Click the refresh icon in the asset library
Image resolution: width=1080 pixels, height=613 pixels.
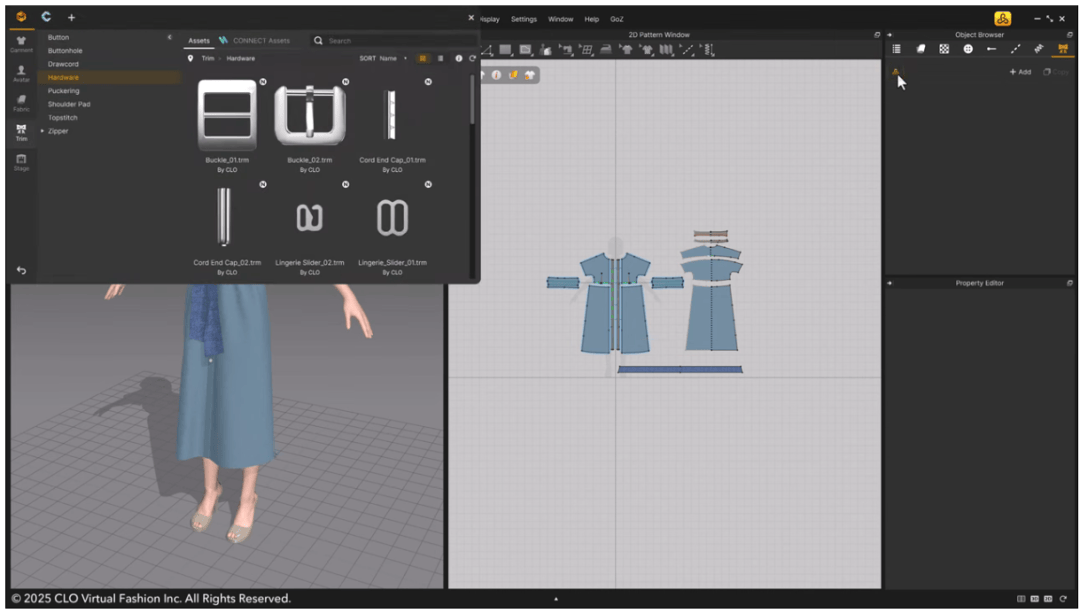point(472,58)
